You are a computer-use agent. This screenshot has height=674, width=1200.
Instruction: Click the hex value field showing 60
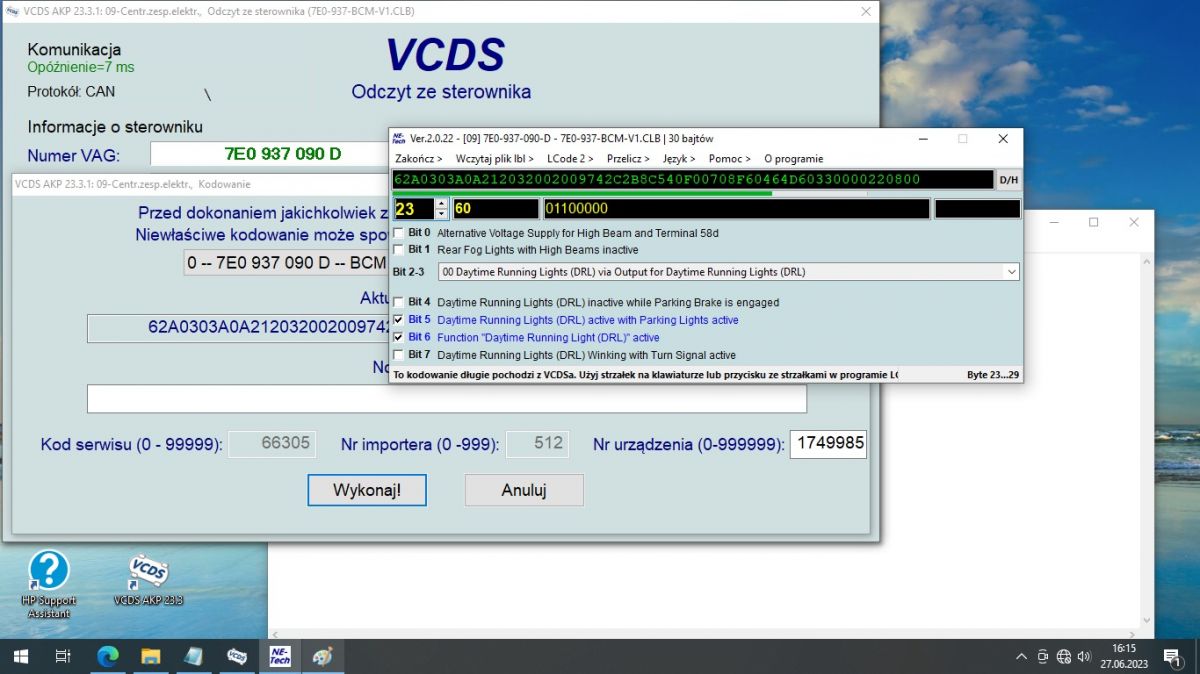click(495, 209)
